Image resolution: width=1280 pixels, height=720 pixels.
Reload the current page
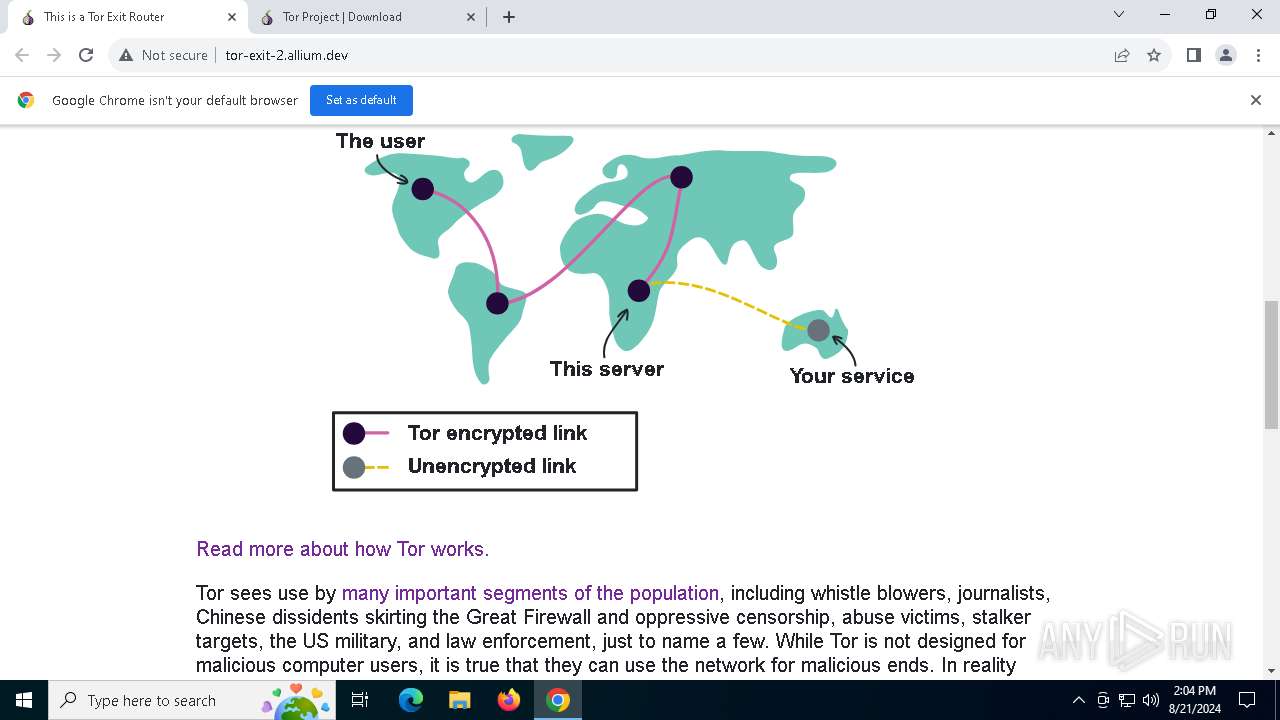point(86,55)
